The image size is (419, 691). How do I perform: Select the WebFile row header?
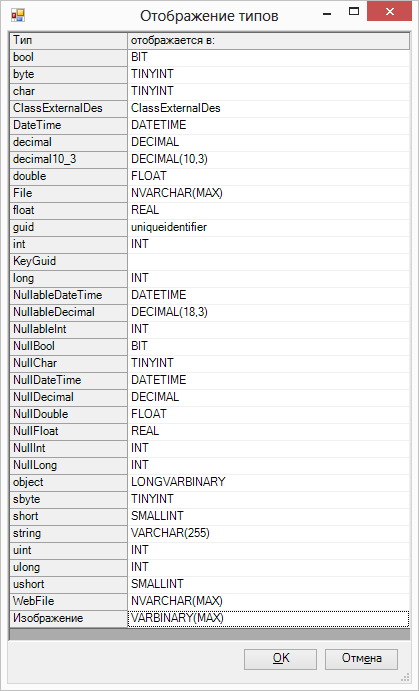(68, 601)
